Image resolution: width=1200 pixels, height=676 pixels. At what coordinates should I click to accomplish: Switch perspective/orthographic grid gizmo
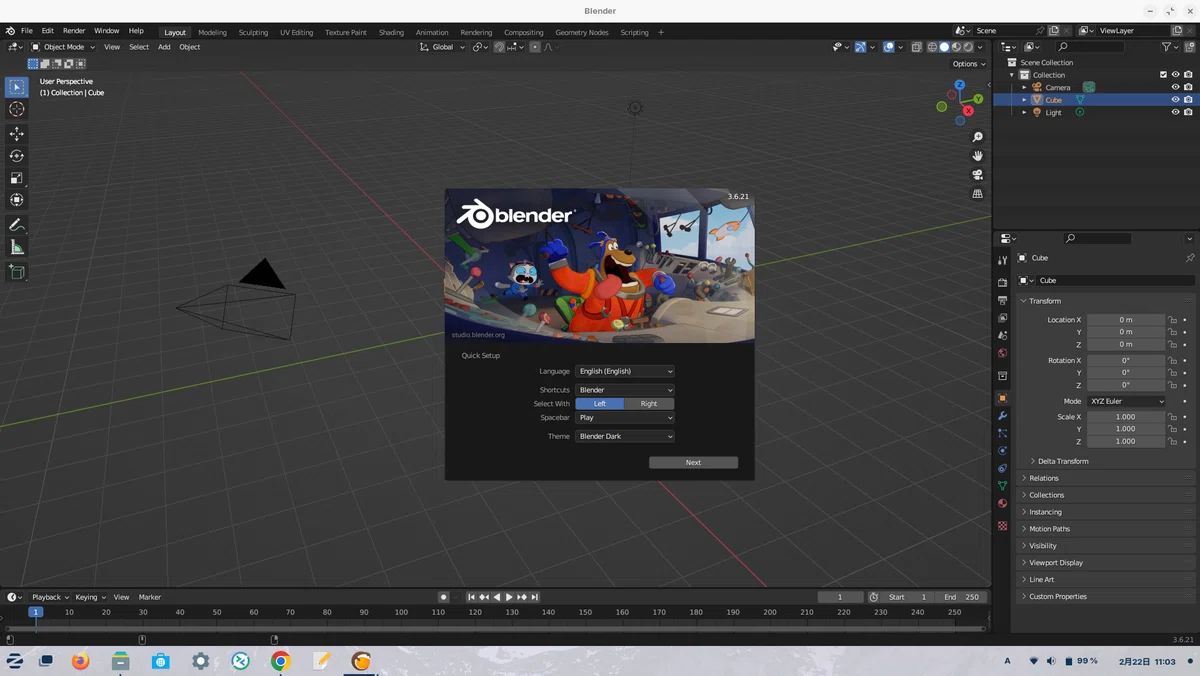(x=978, y=194)
